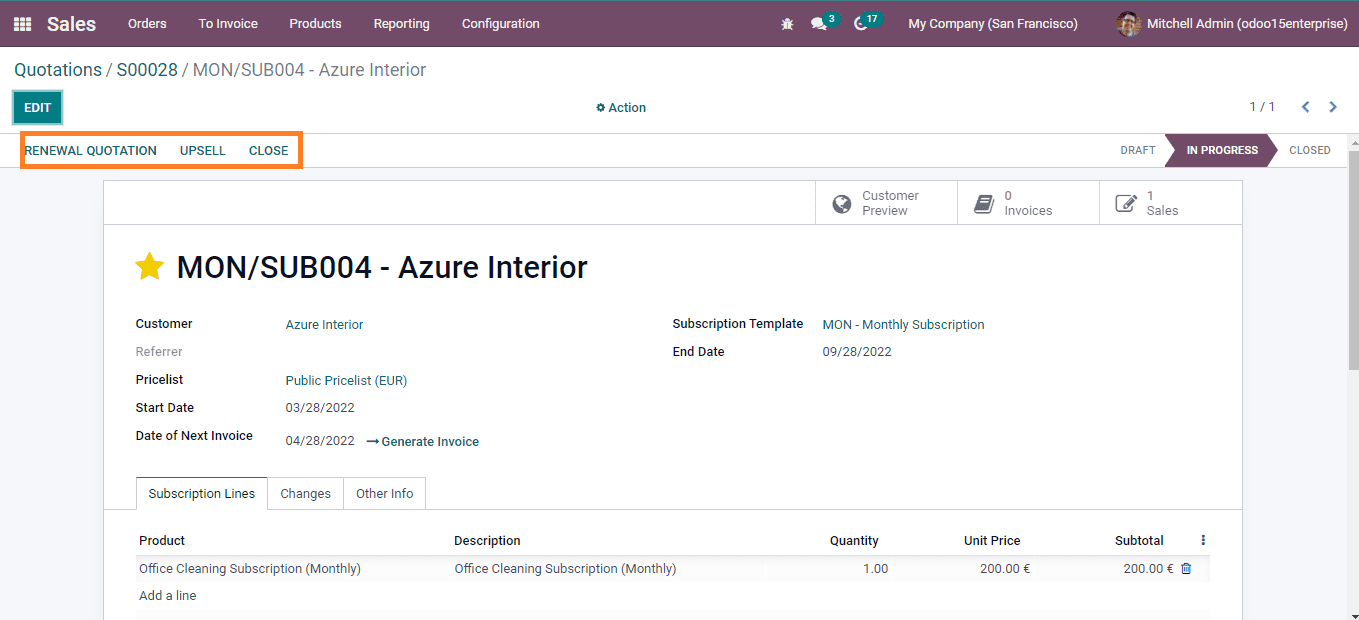Toggle the yellow favorite star
The width and height of the screenshot is (1359, 620).
pyautogui.click(x=150, y=267)
